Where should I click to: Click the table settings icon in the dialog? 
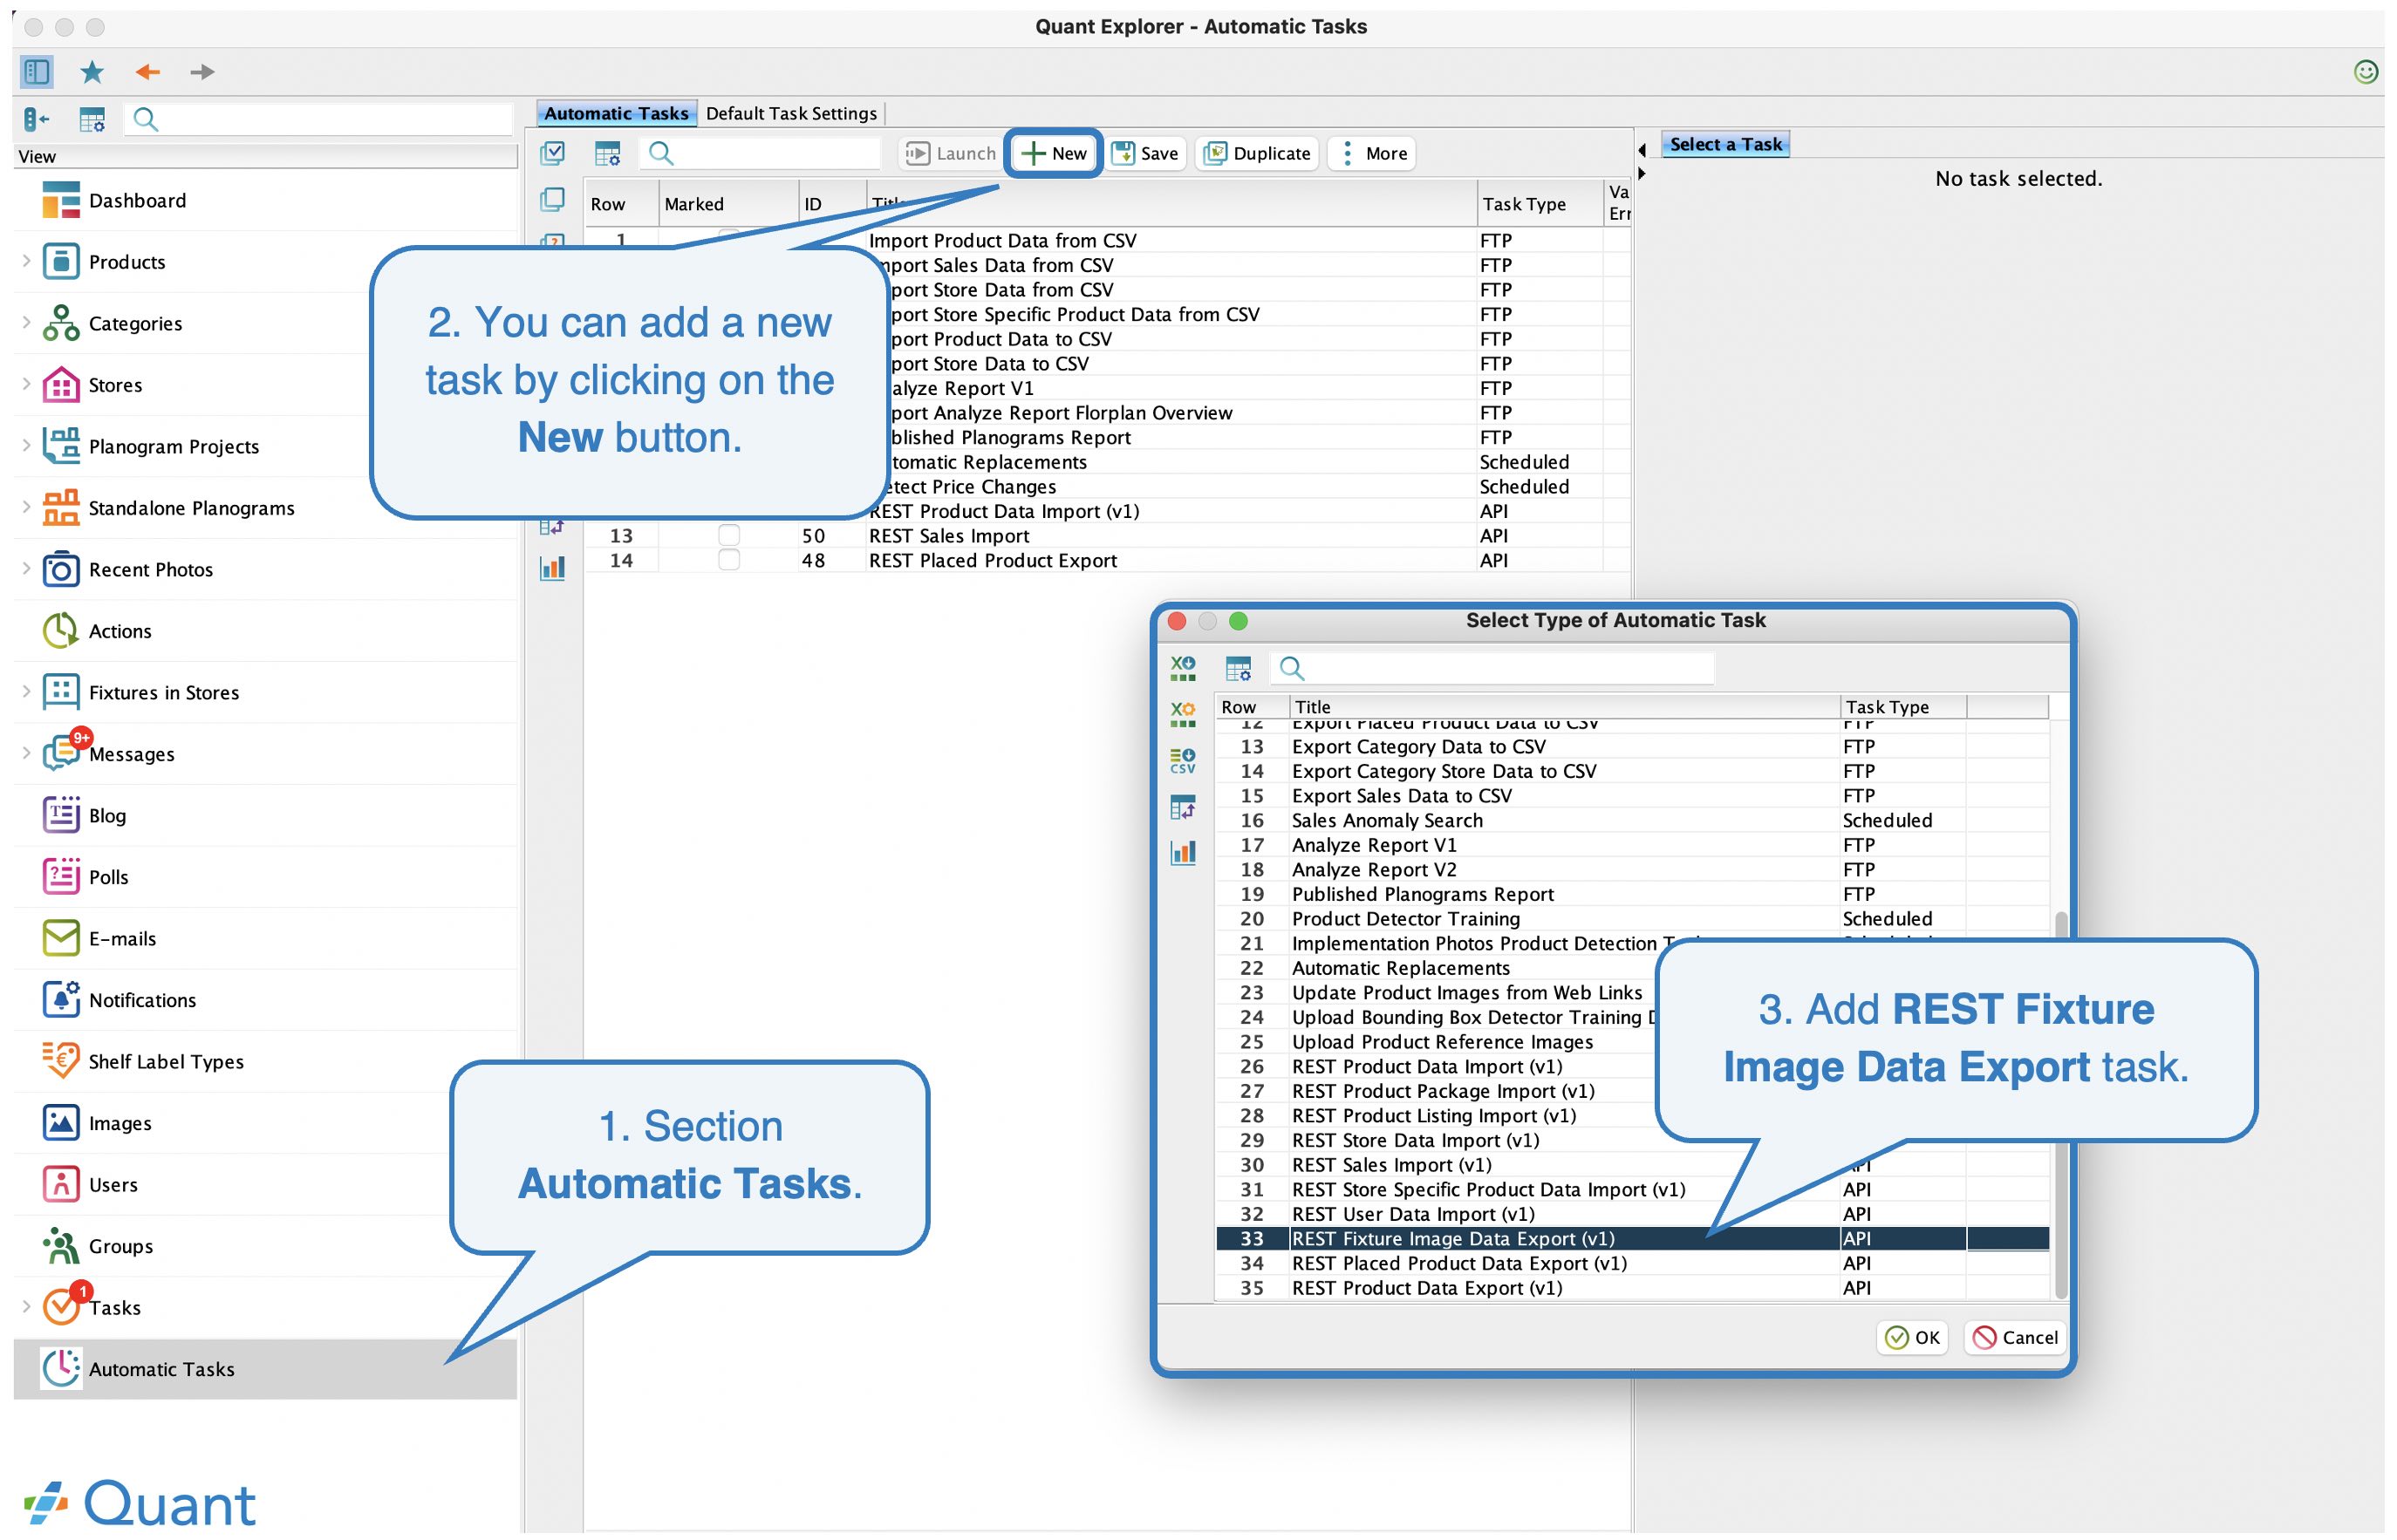(x=1238, y=668)
